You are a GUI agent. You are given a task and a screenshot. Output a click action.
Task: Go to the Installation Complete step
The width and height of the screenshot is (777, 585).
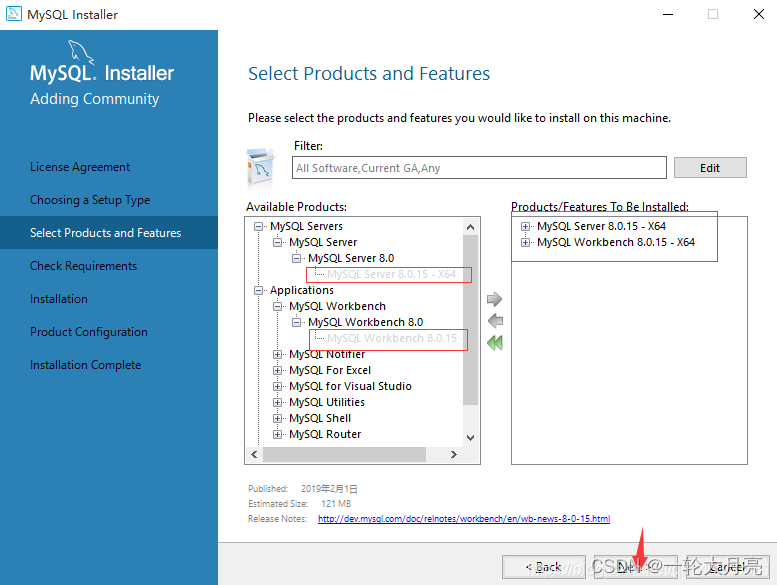coord(85,365)
